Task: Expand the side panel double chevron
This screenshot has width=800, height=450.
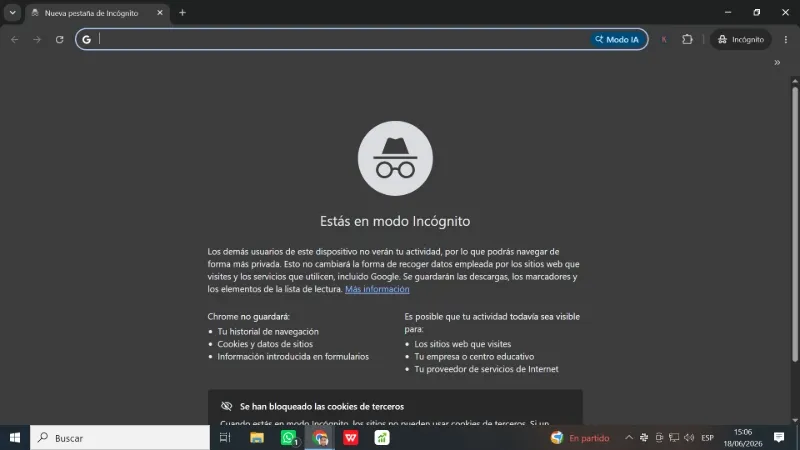Action: click(777, 63)
